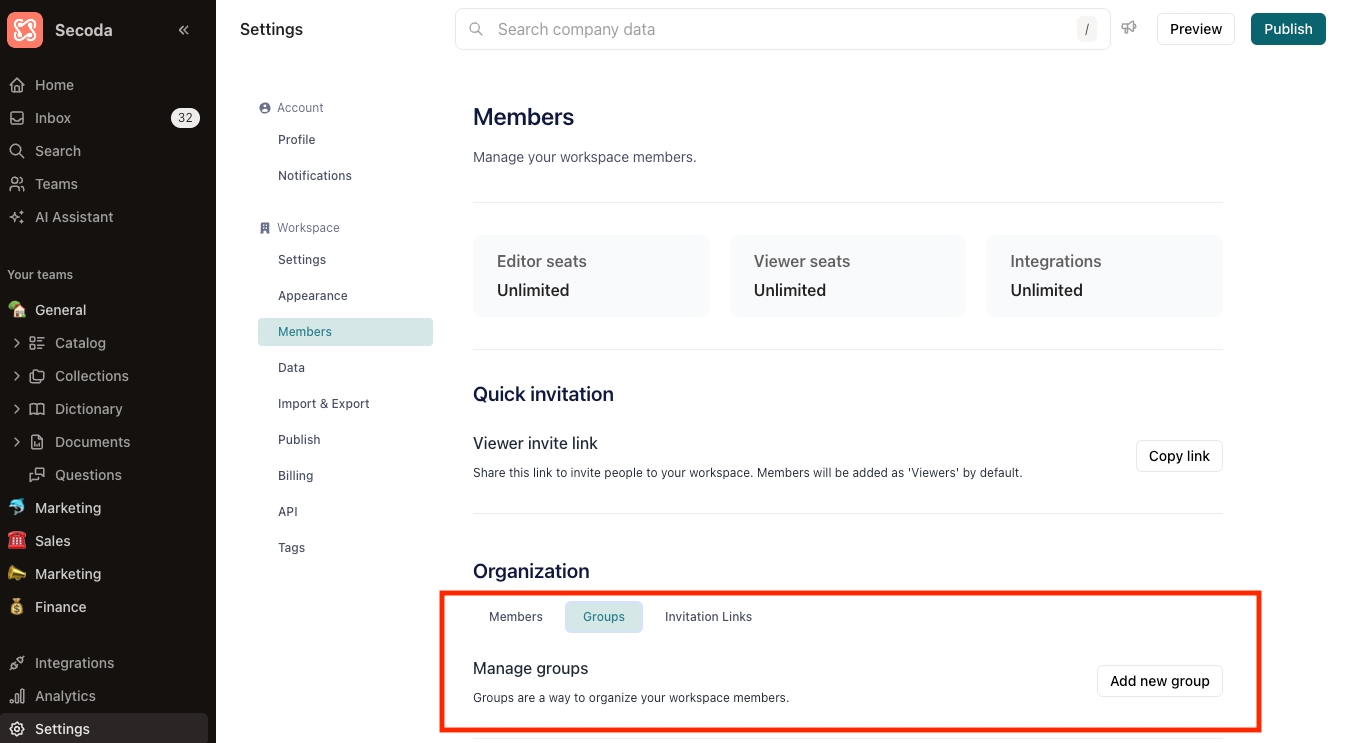Switch to the Members tab under Organization
This screenshot has height=743, width=1347.
tap(515, 617)
